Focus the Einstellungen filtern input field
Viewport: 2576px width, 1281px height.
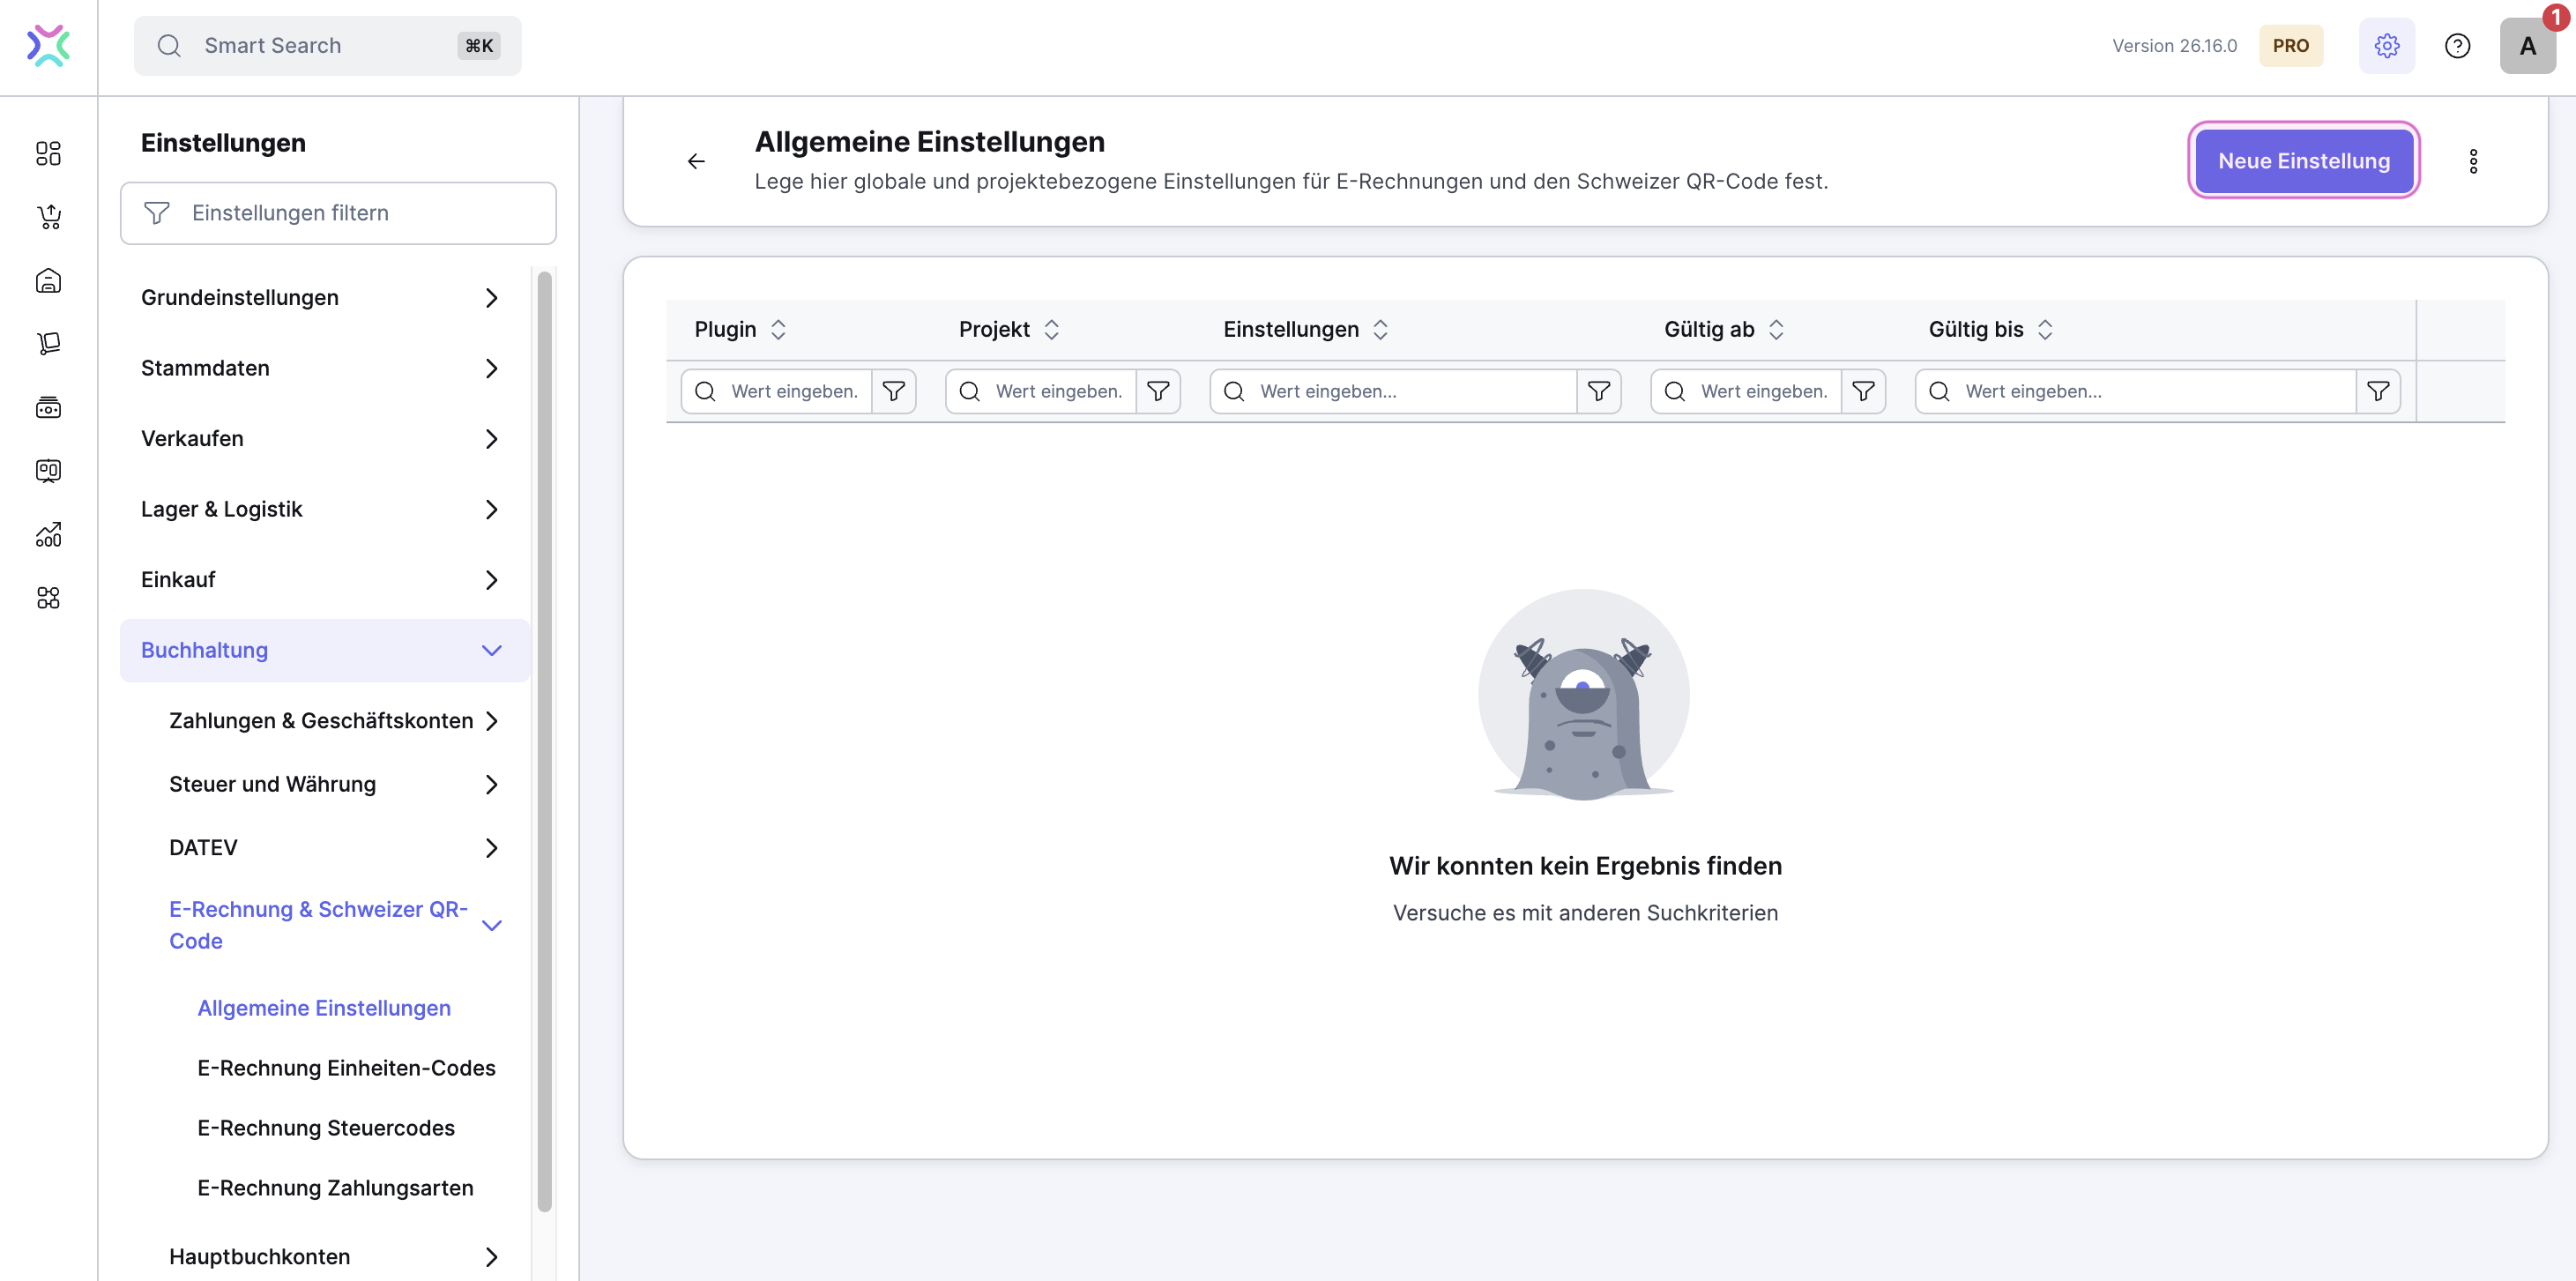pos(338,213)
